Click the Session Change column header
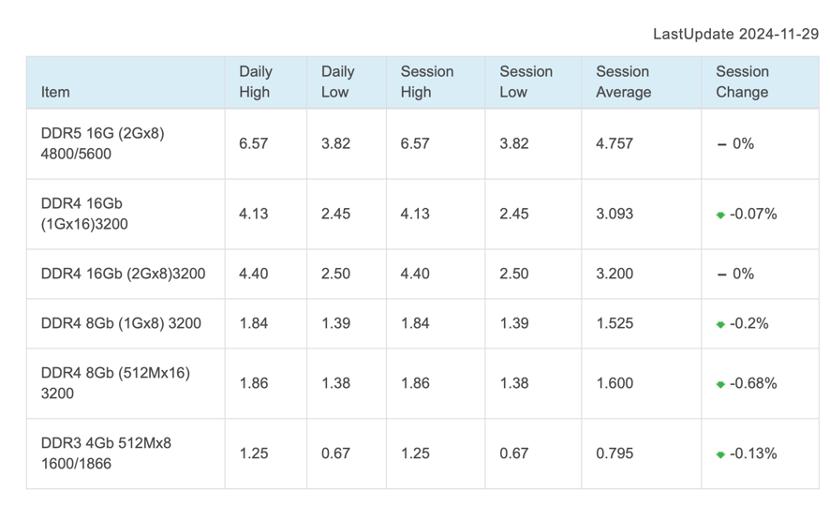The height and width of the screenshot is (506, 830). (742, 82)
